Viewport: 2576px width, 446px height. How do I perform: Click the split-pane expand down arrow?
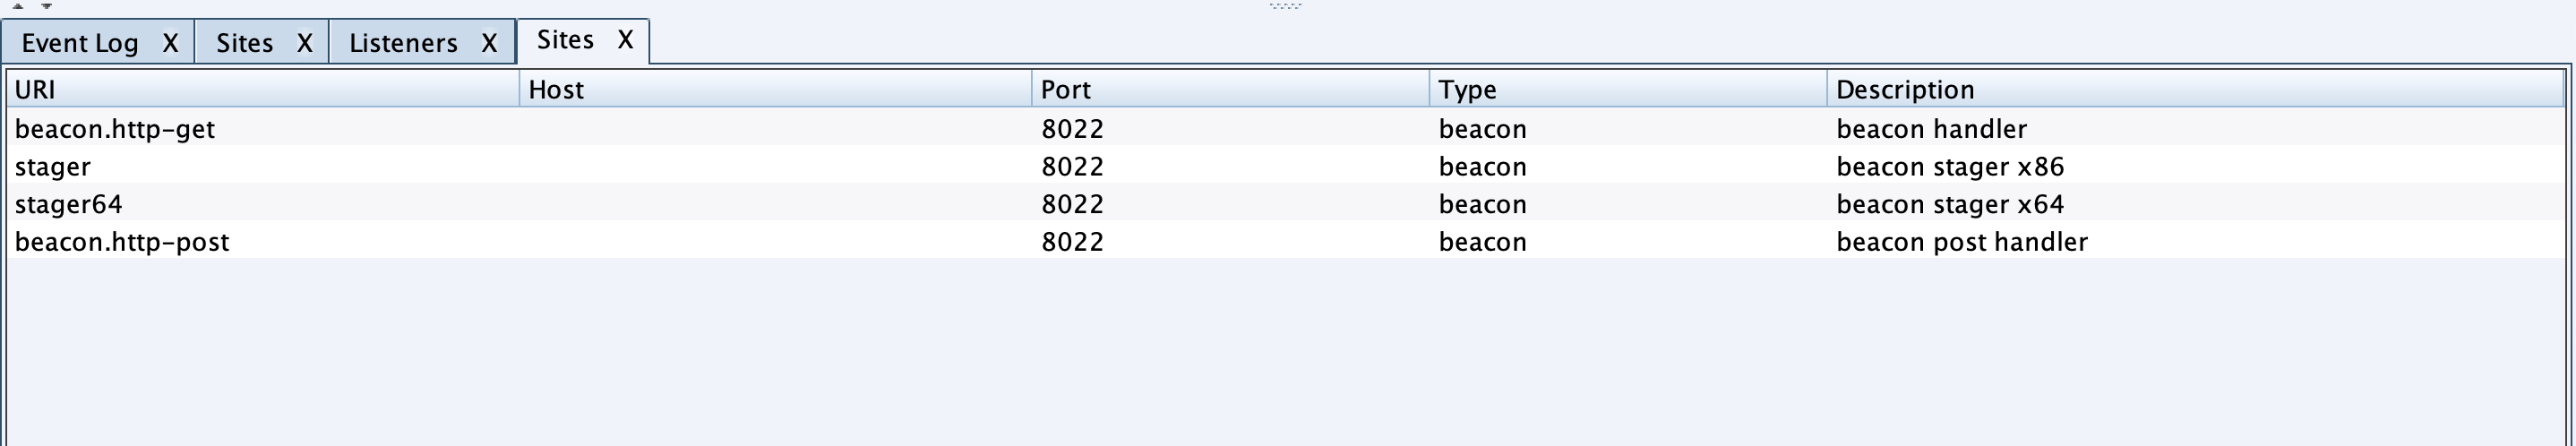(x=46, y=6)
